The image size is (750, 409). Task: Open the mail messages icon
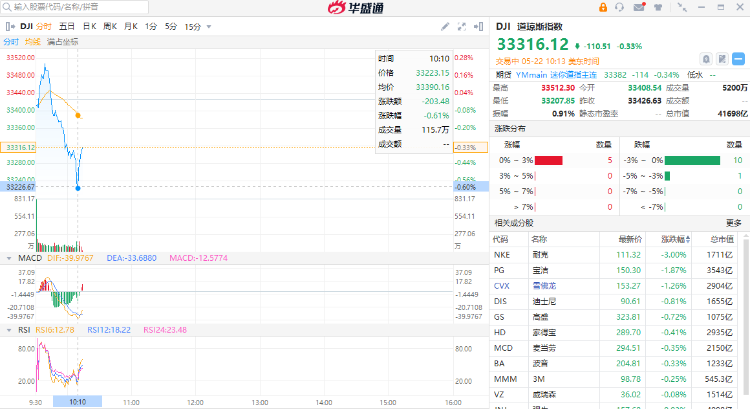(638, 7)
